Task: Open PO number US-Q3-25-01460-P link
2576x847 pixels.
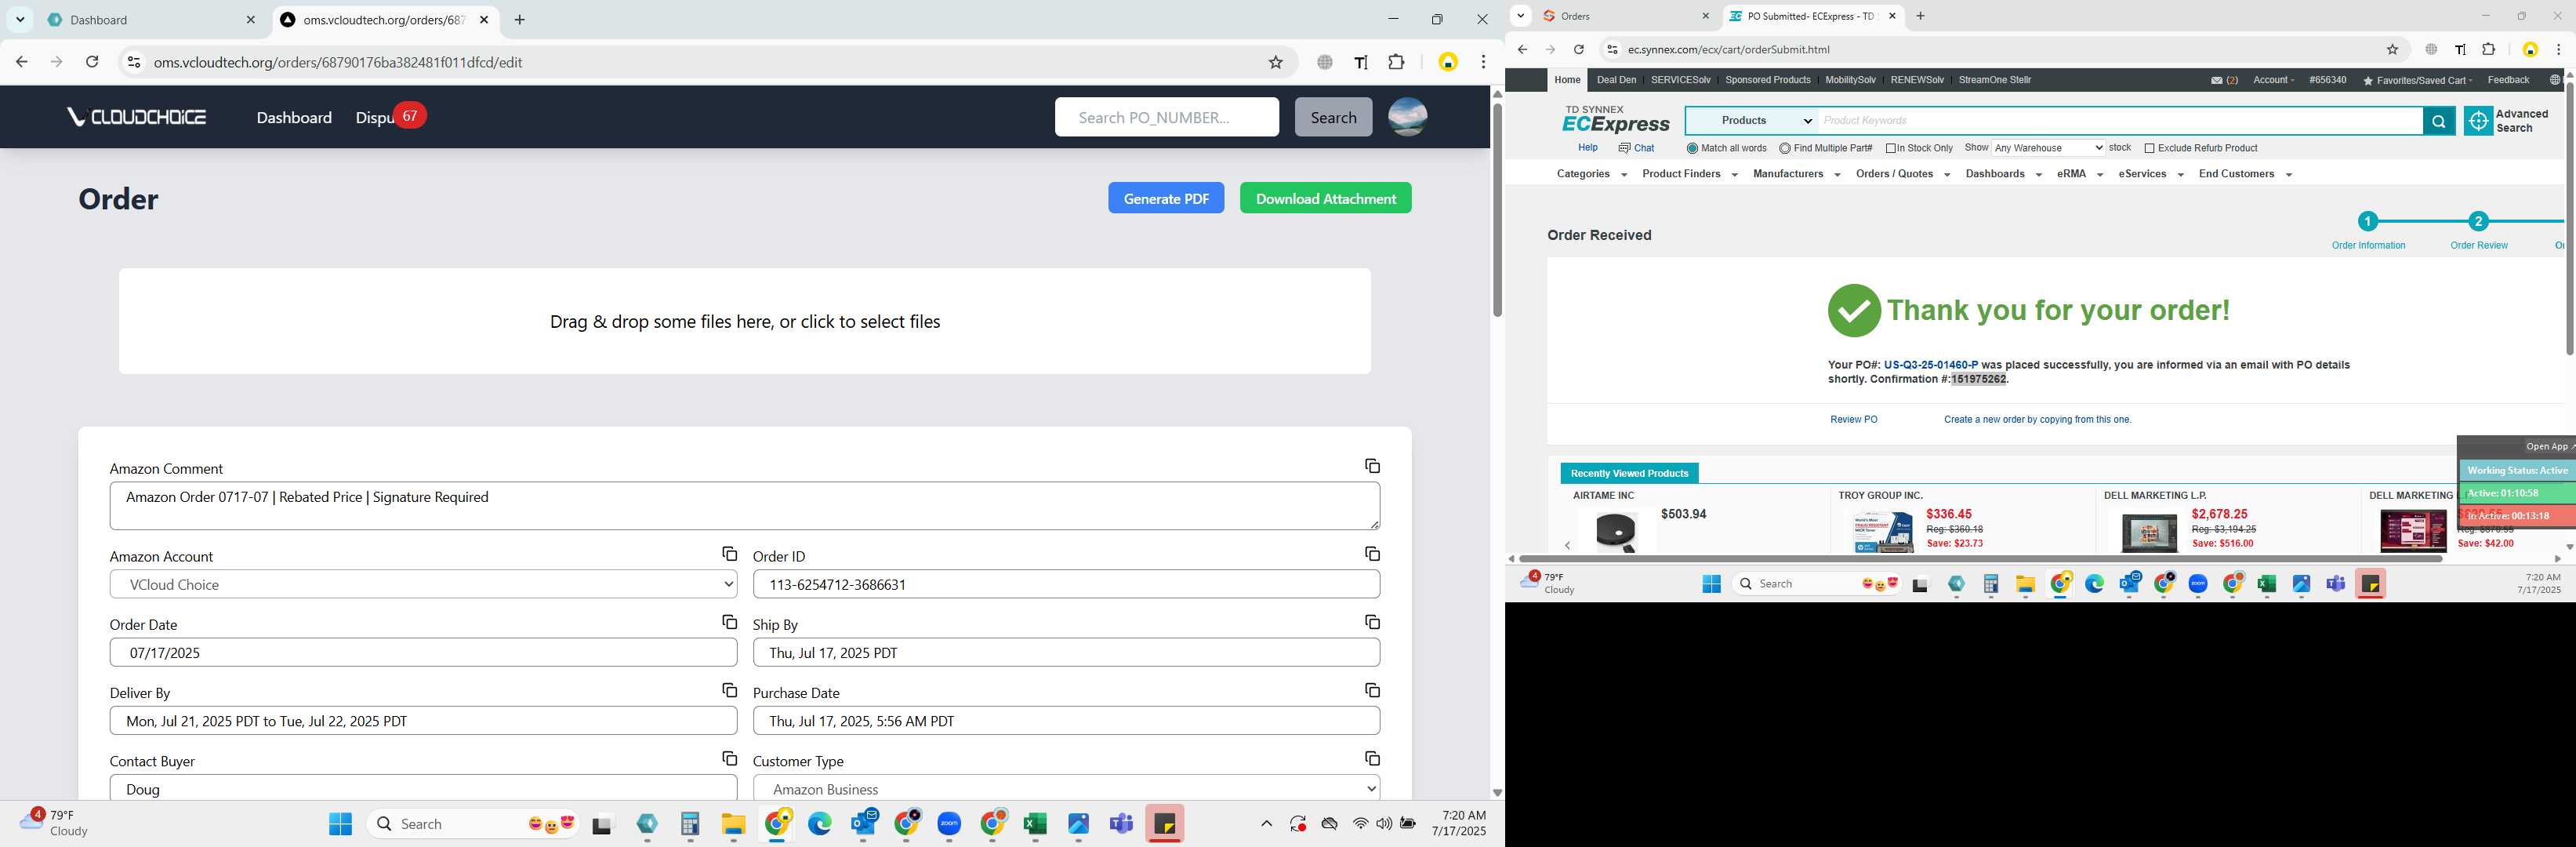Action: [1930, 365]
